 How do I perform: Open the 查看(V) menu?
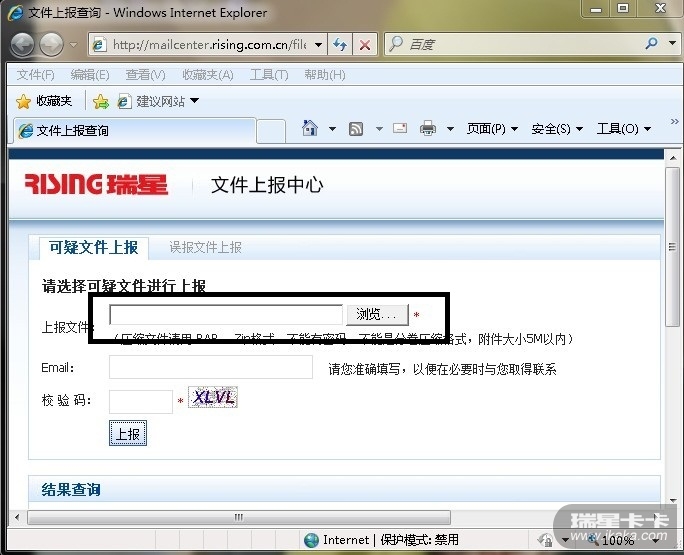point(146,75)
